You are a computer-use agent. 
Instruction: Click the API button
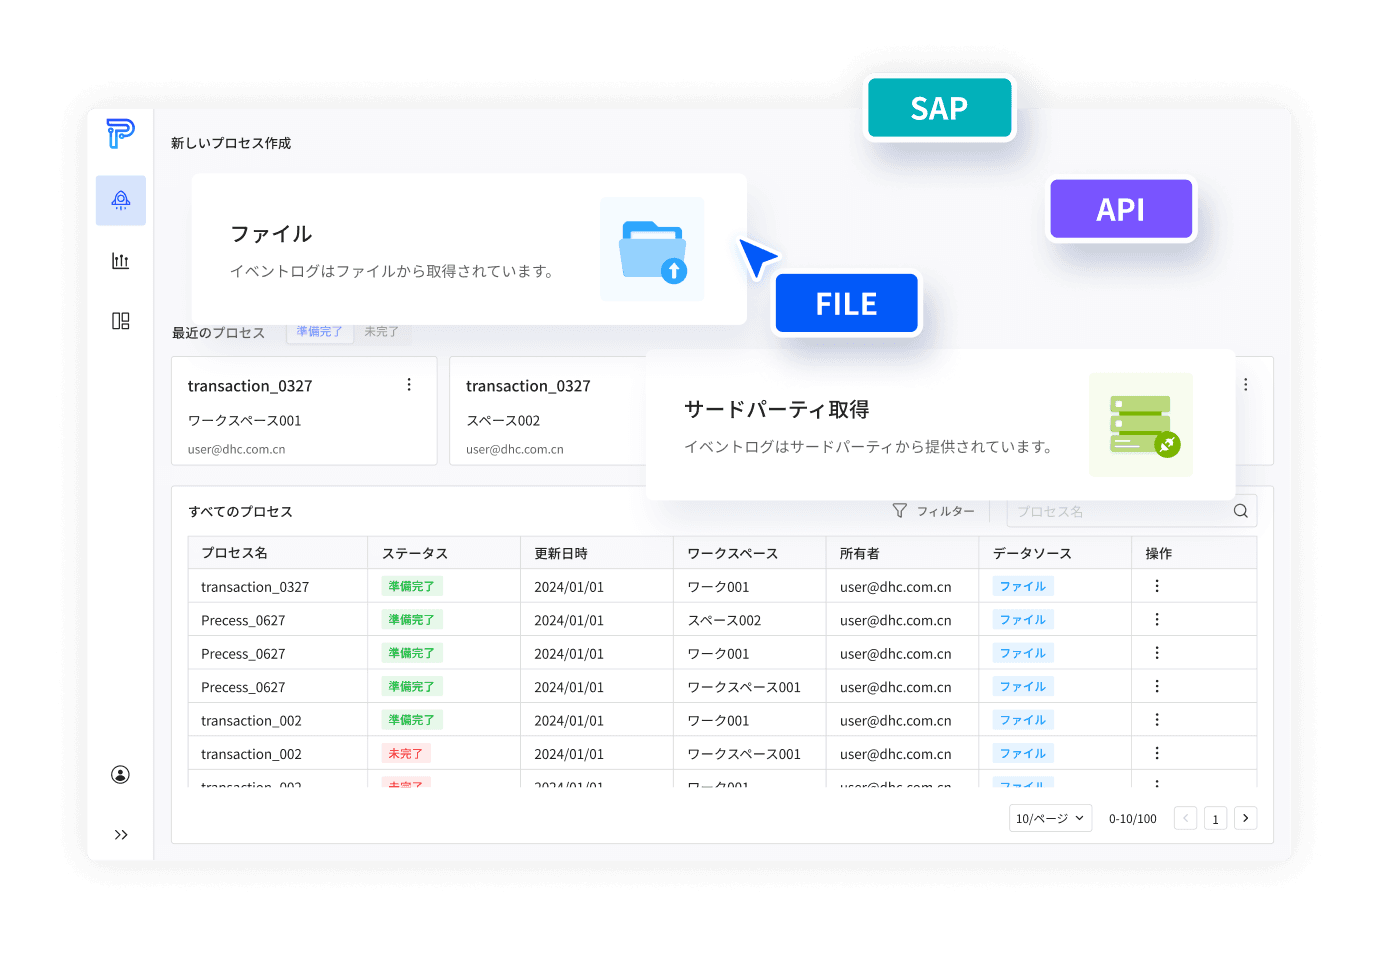pyautogui.click(x=1121, y=209)
